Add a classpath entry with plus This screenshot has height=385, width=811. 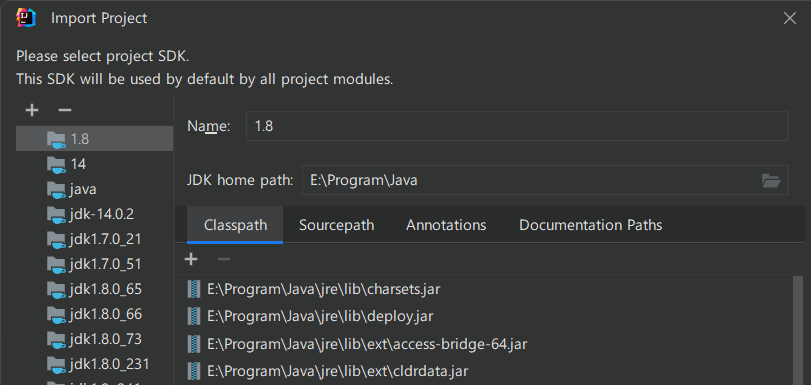pyautogui.click(x=191, y=259)
